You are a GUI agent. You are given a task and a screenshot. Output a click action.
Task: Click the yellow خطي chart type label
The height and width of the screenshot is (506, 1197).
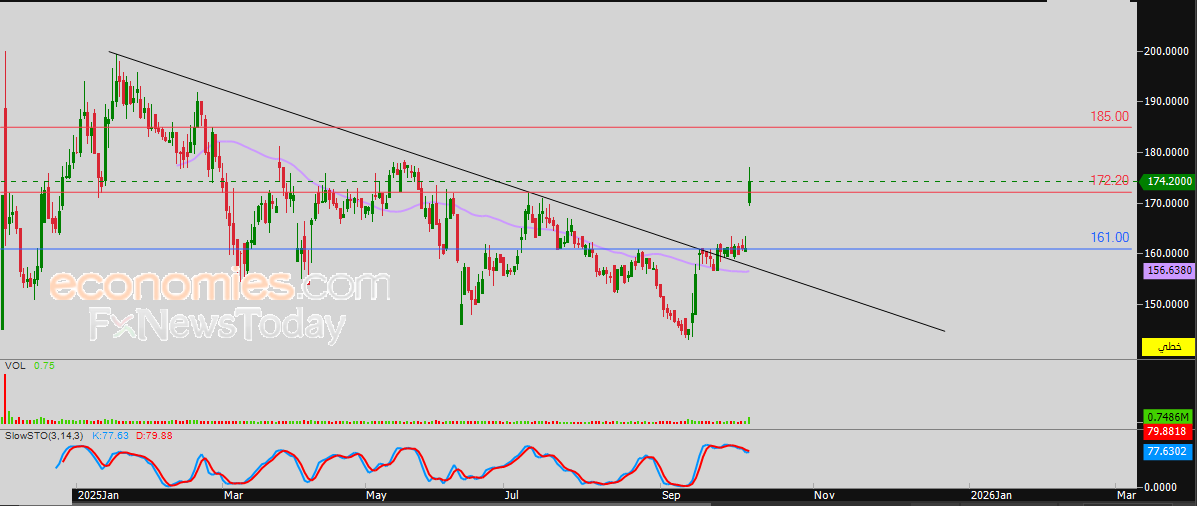click(1168, 347)
